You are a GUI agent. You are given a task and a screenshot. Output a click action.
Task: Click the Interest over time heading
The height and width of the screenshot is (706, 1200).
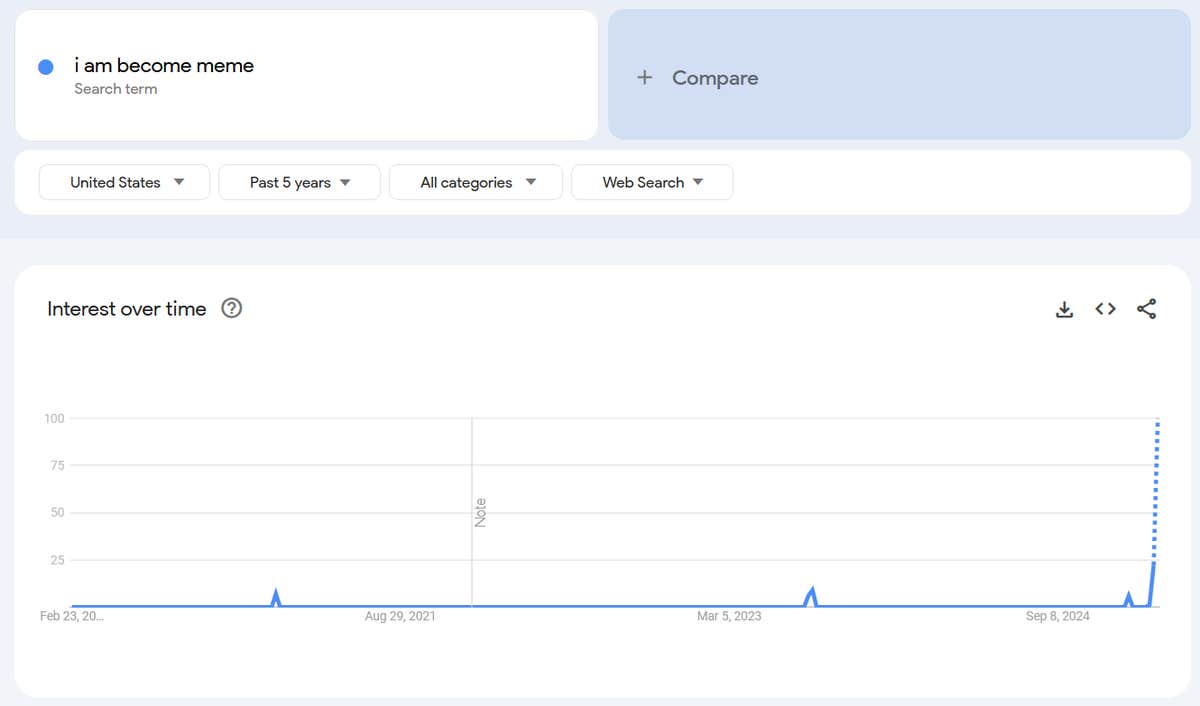pos(127,309)
